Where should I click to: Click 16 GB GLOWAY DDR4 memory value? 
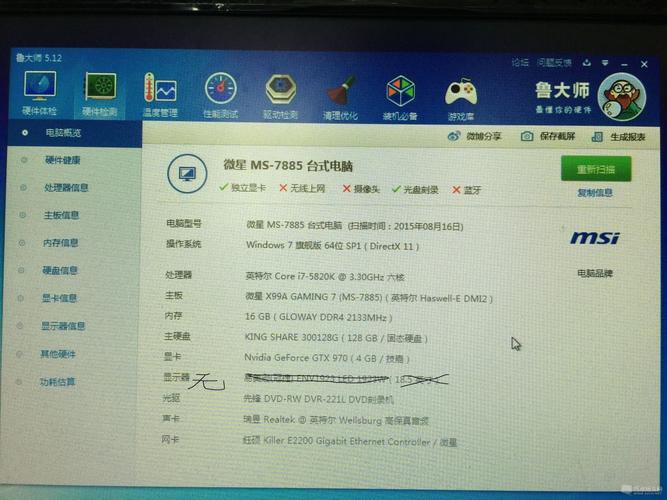tap(318, 317)
